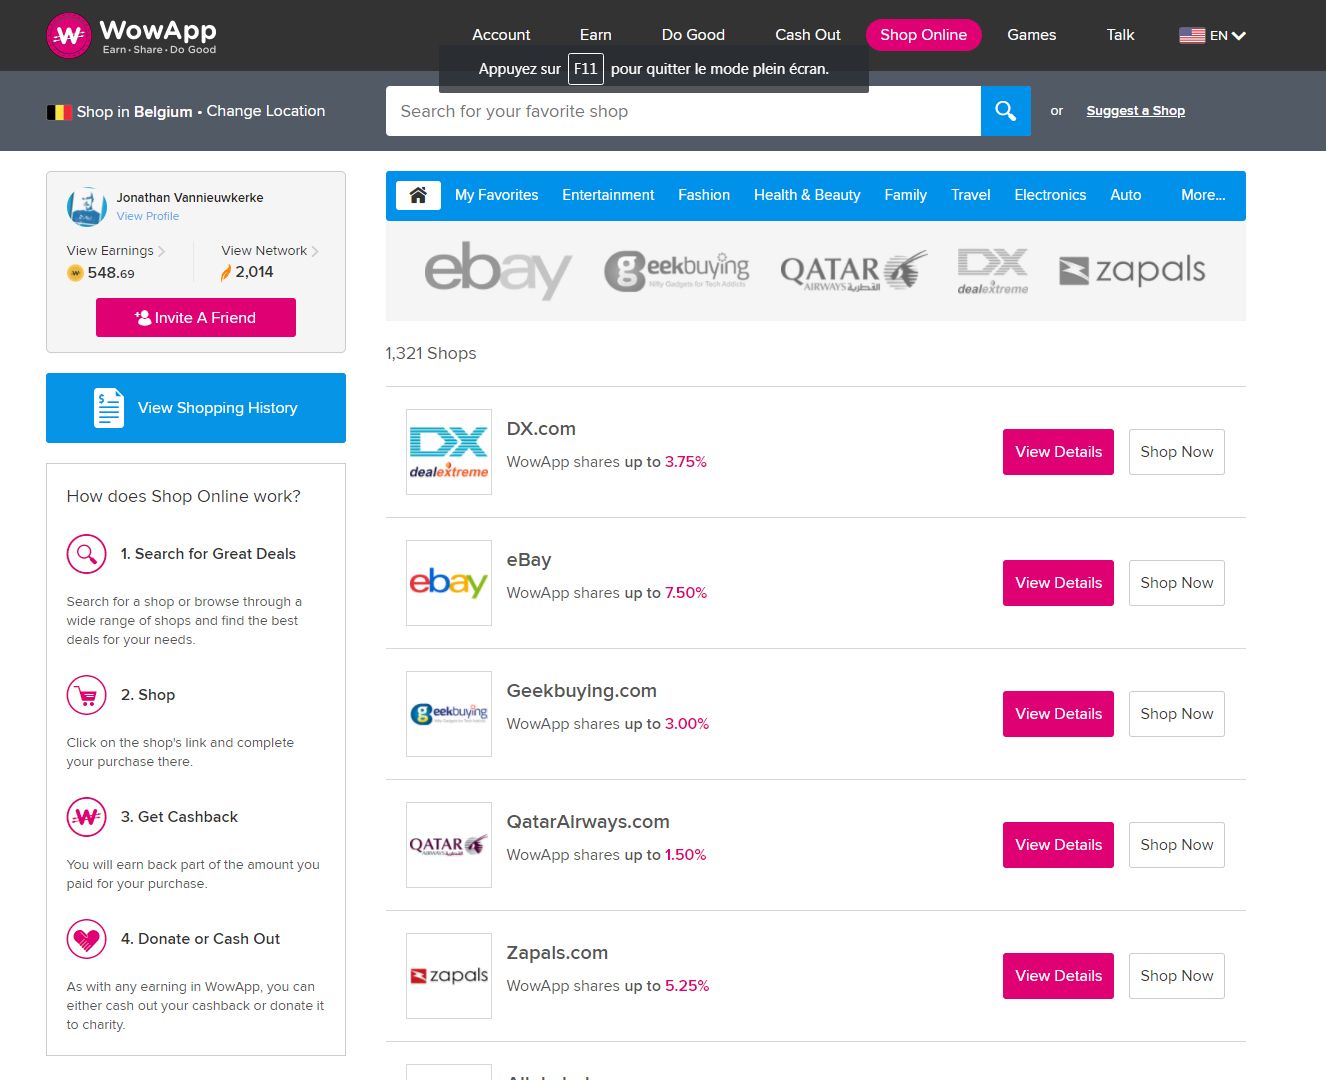Open the Do Good menu

click(x=693, y=35)
